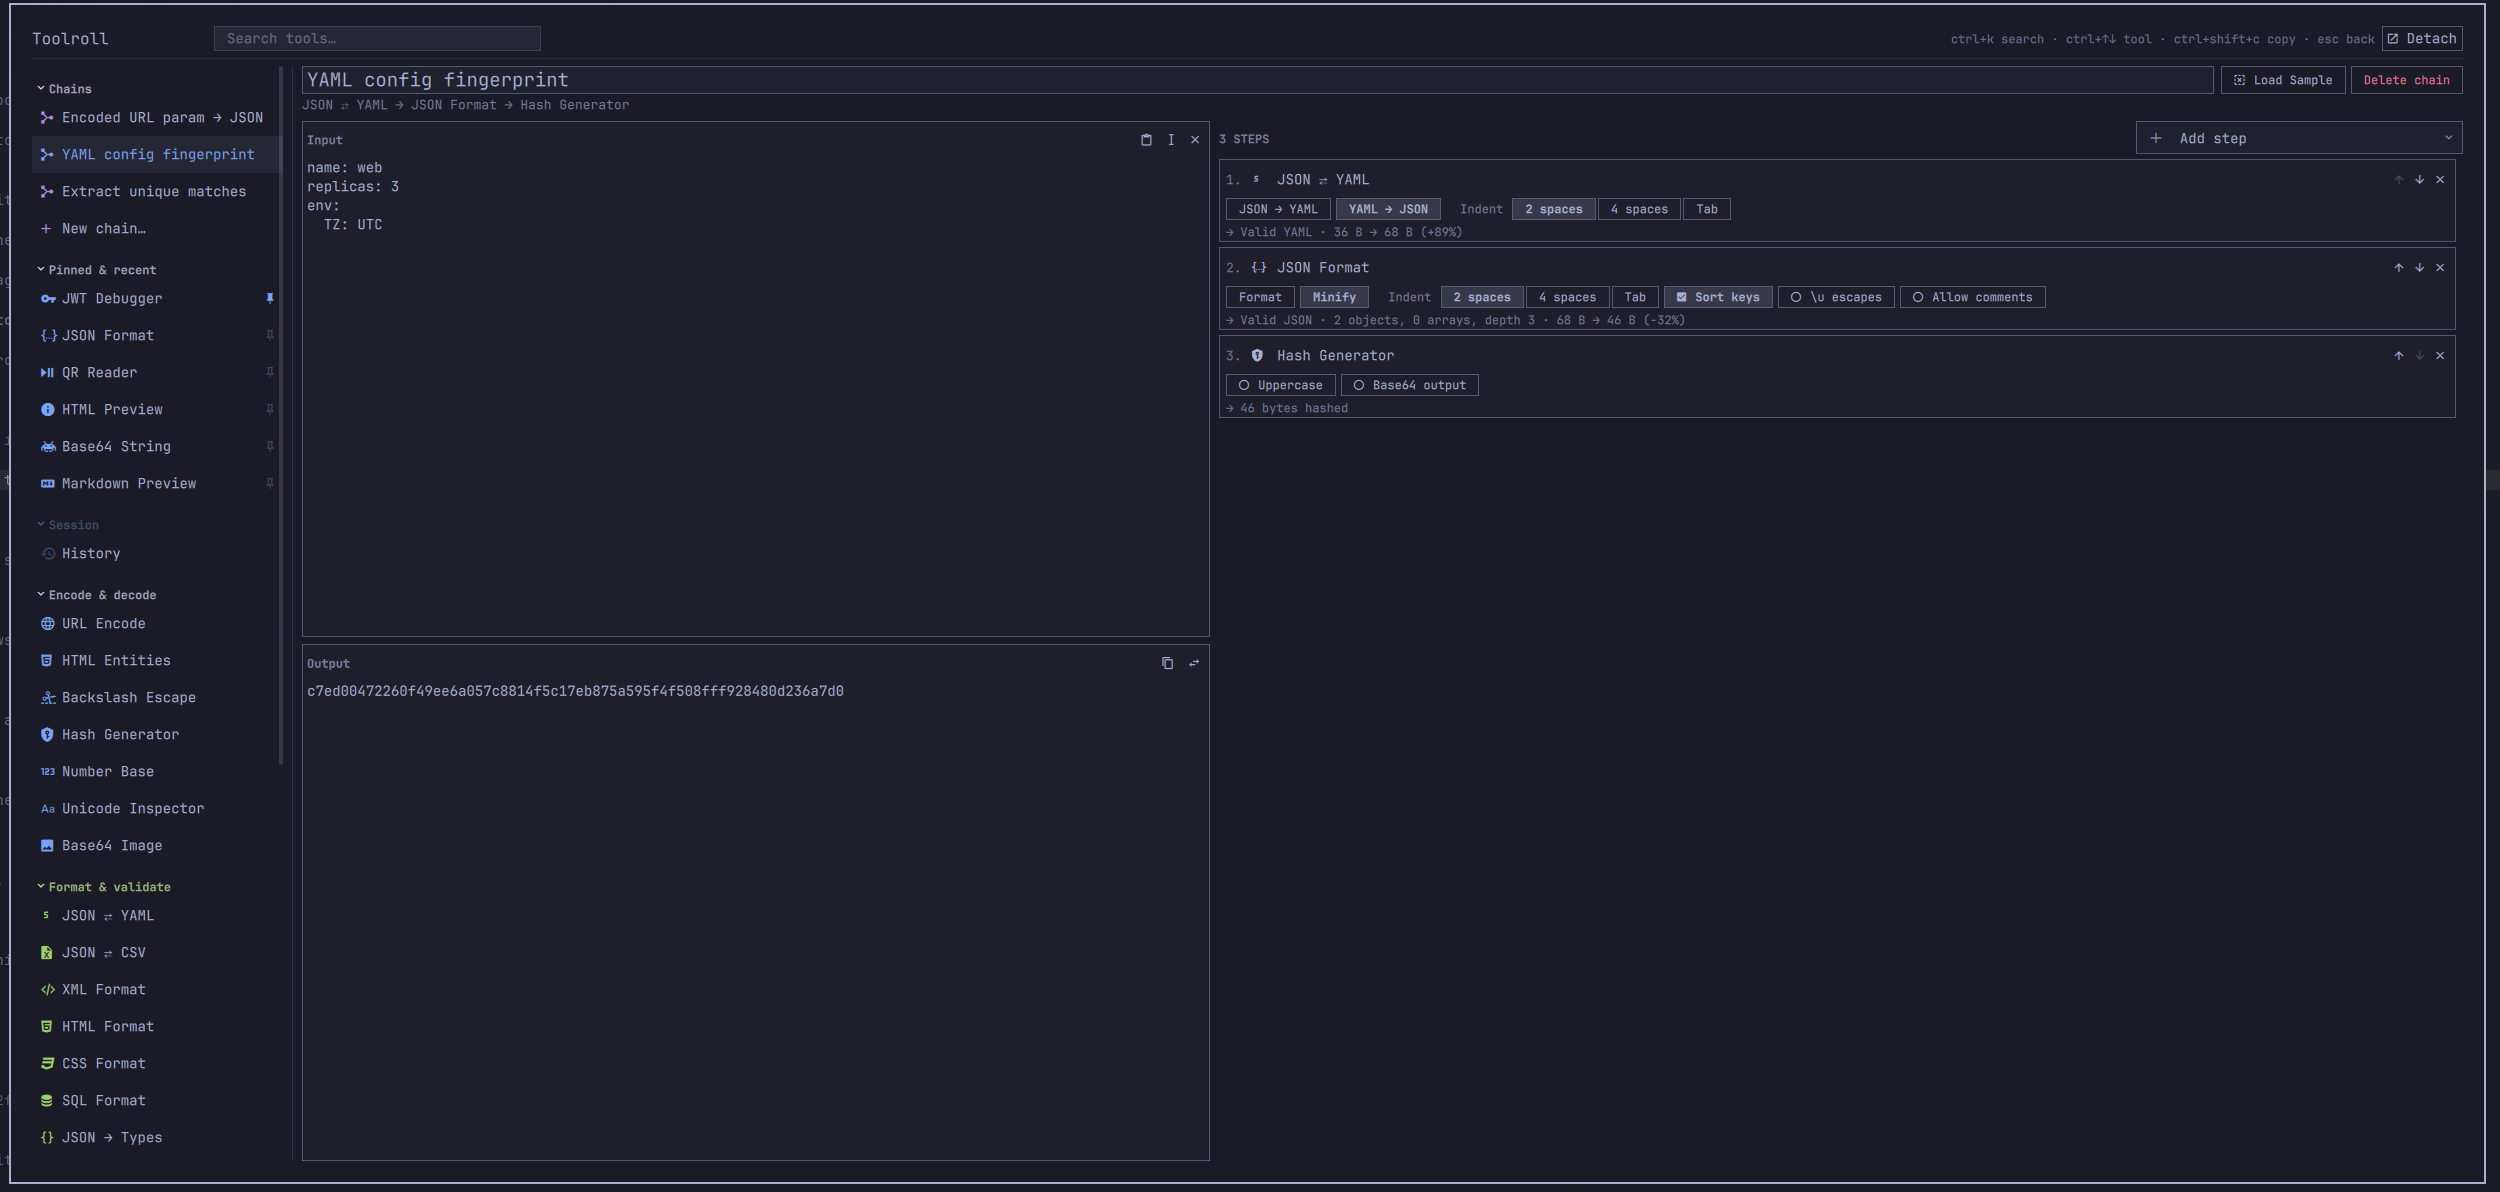Open the Extract unique matches chain
The height and width of the screenshot is (1192, 2500).
click(155, 192)
